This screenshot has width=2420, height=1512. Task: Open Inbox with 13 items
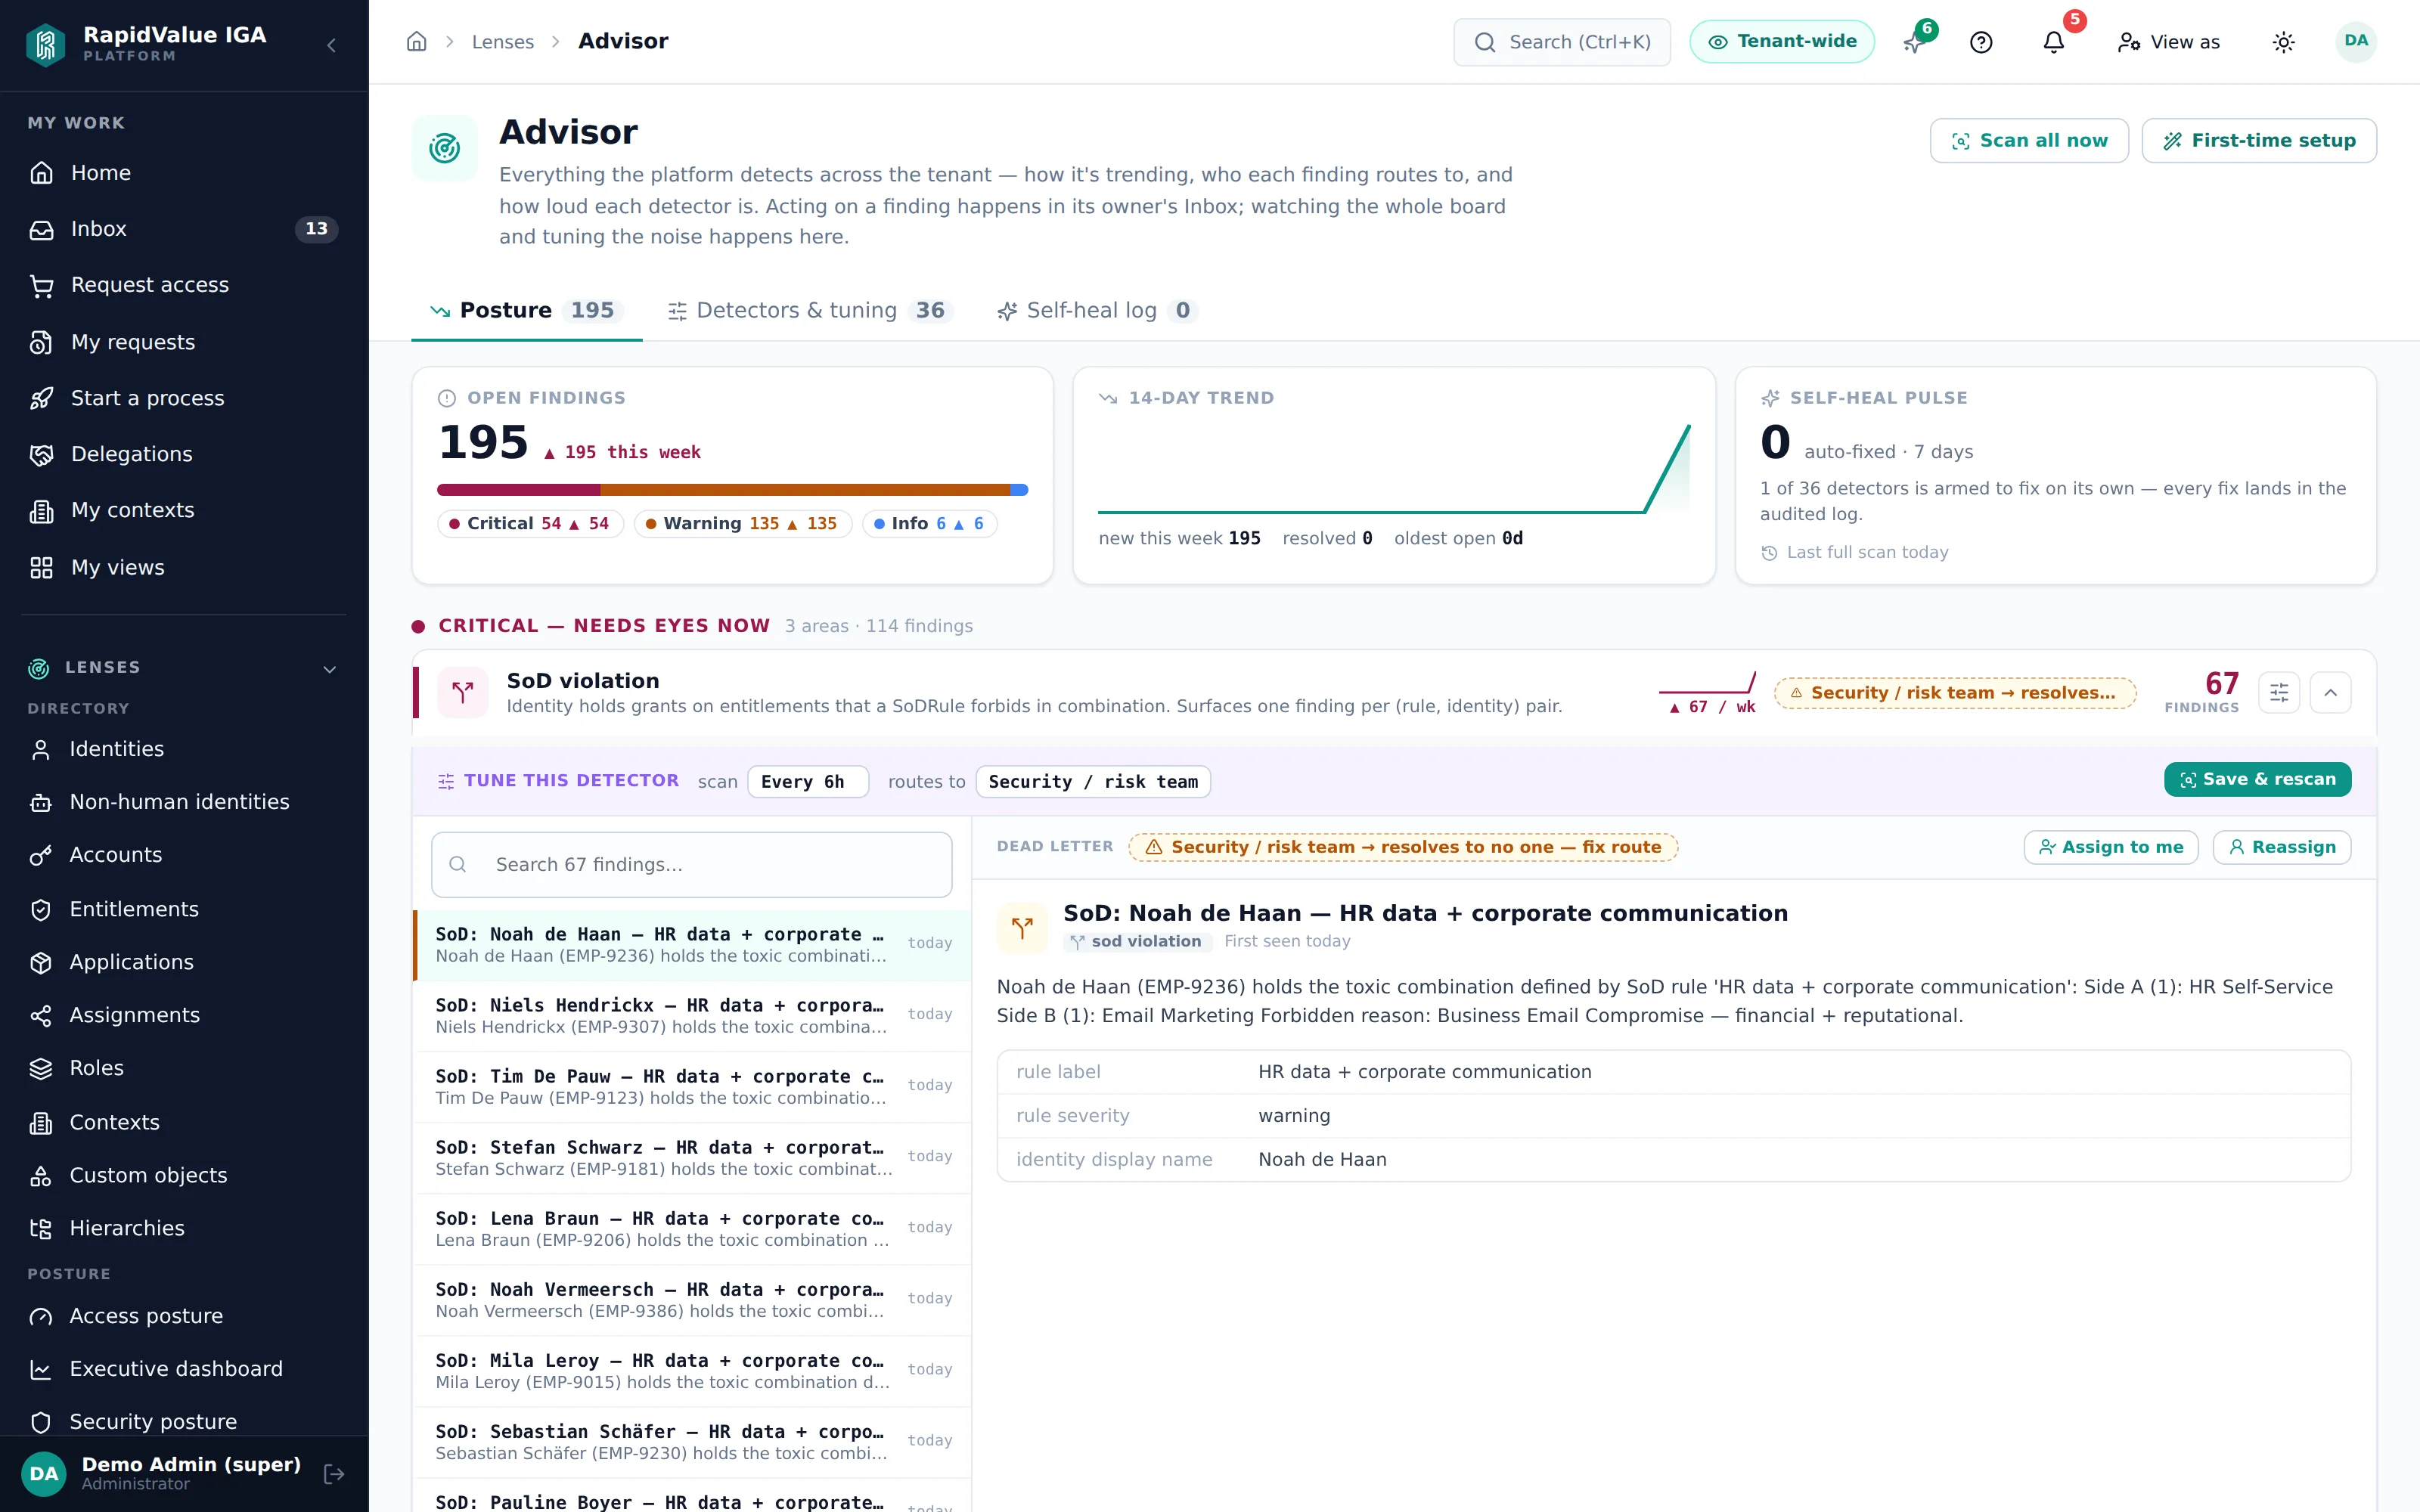[x=184, y=229]
